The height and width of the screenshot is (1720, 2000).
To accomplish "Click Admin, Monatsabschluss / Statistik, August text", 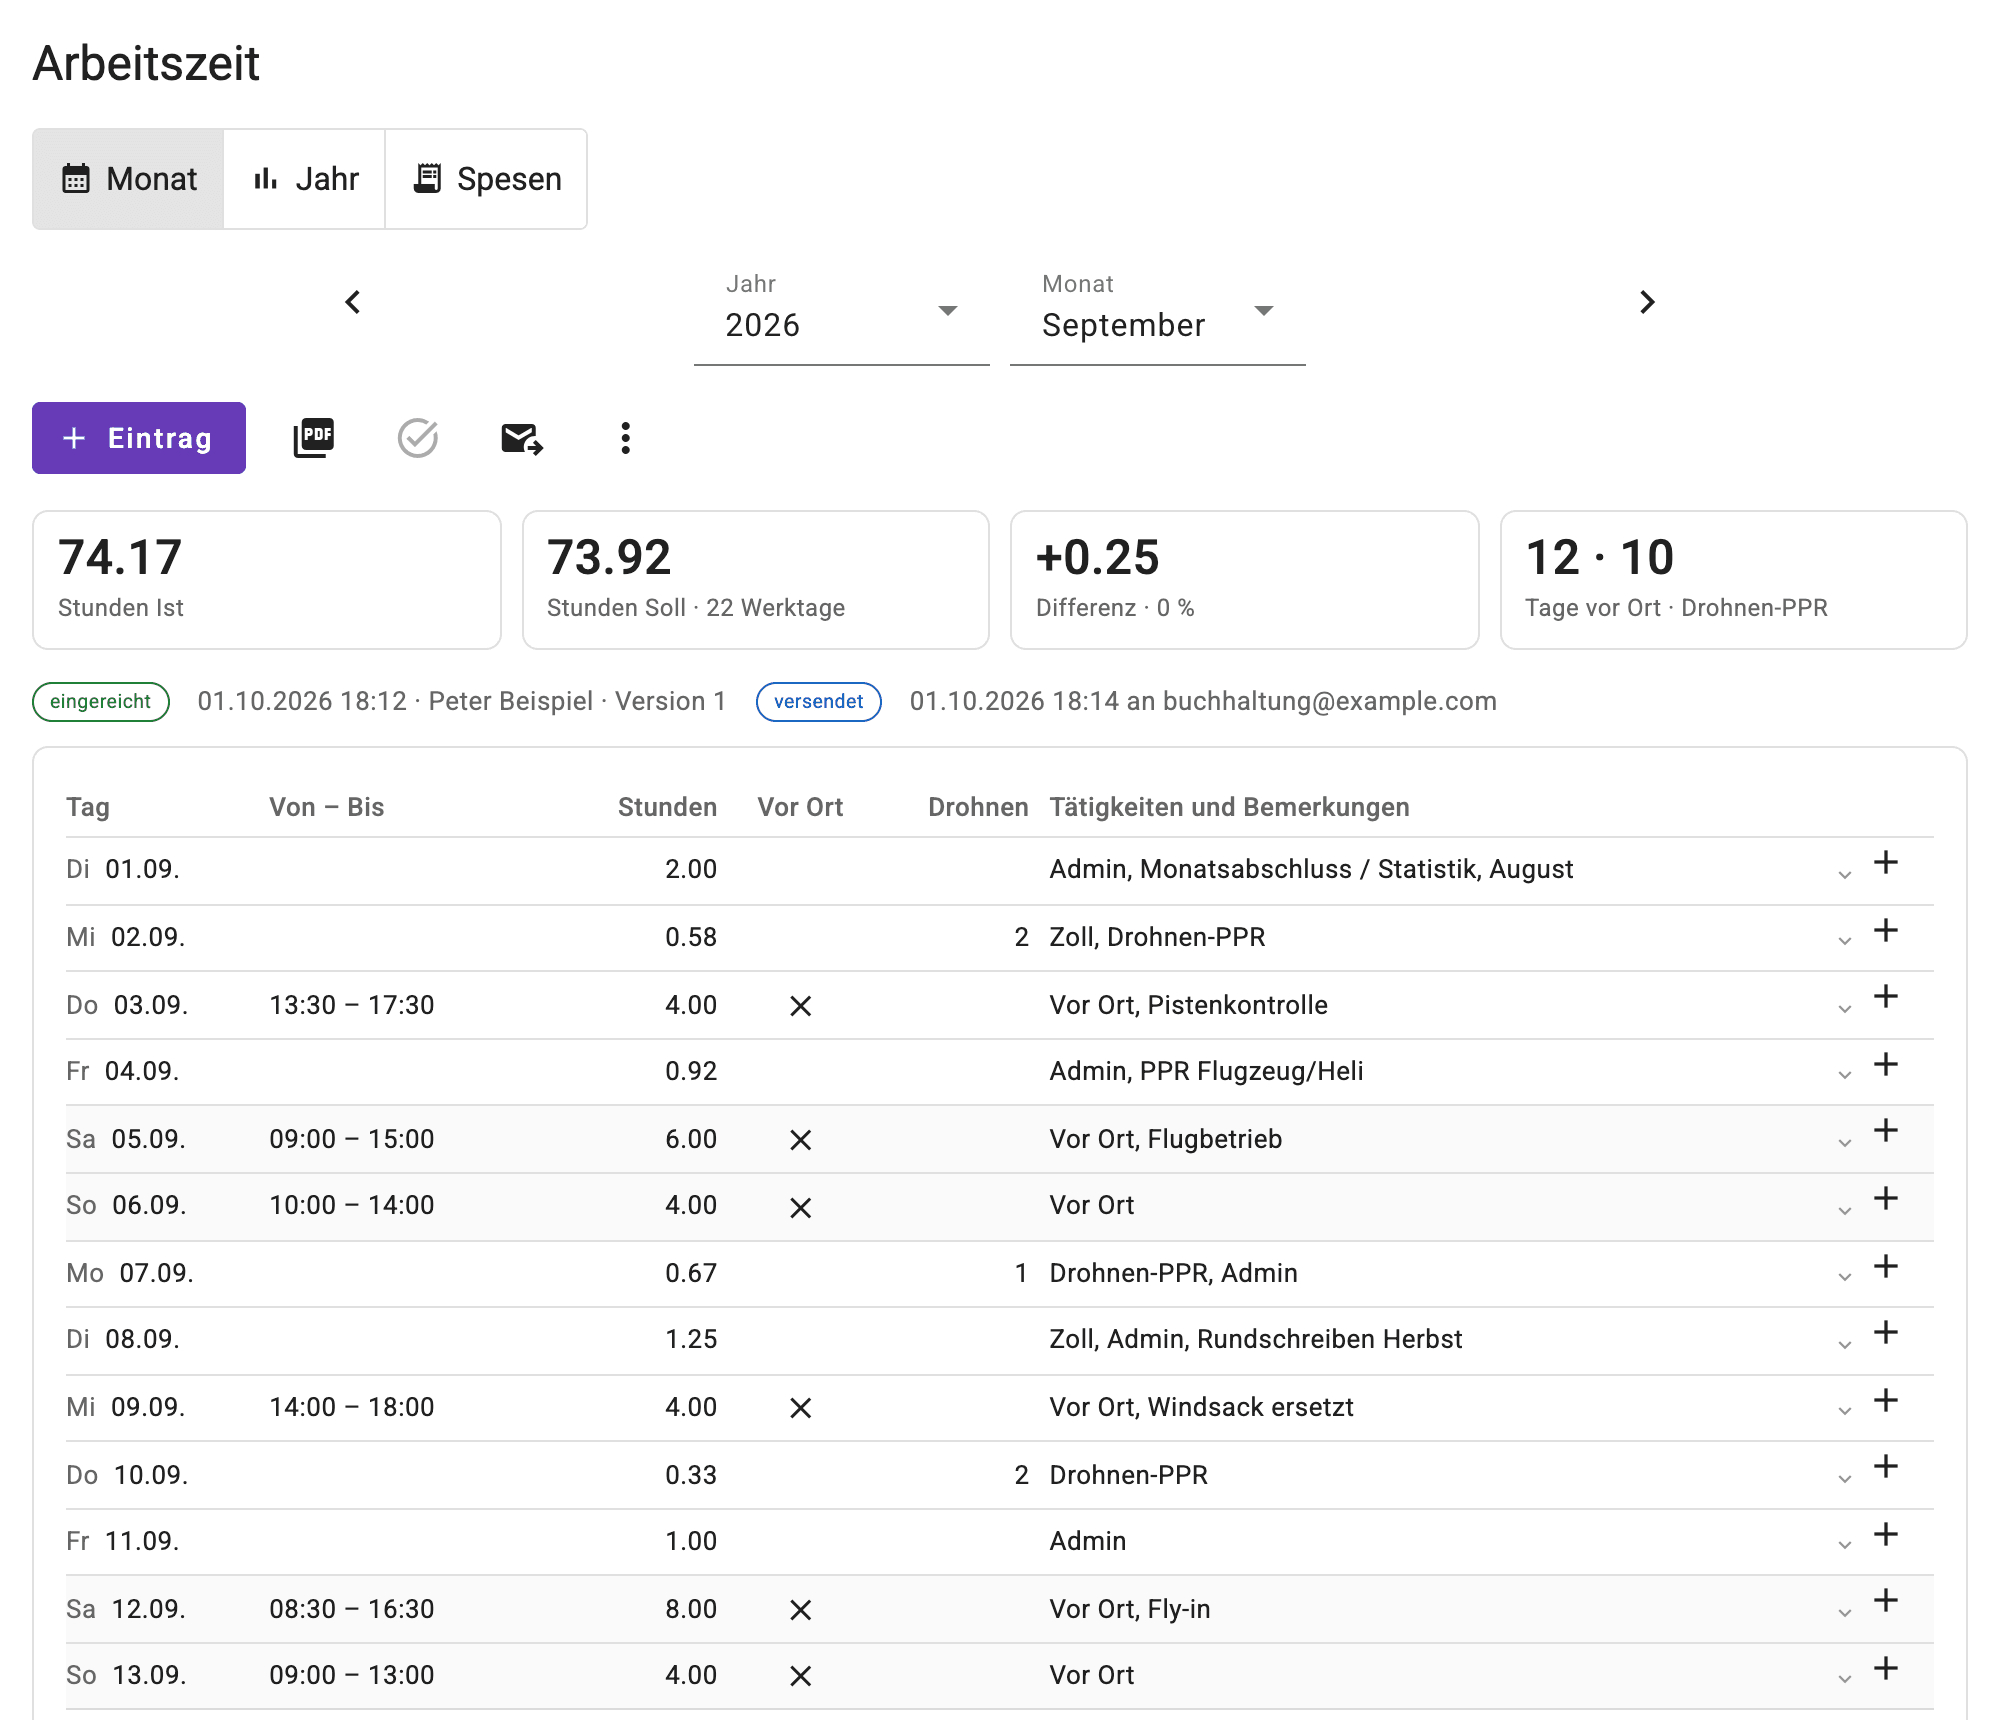I will click(x=1311, y=869).
